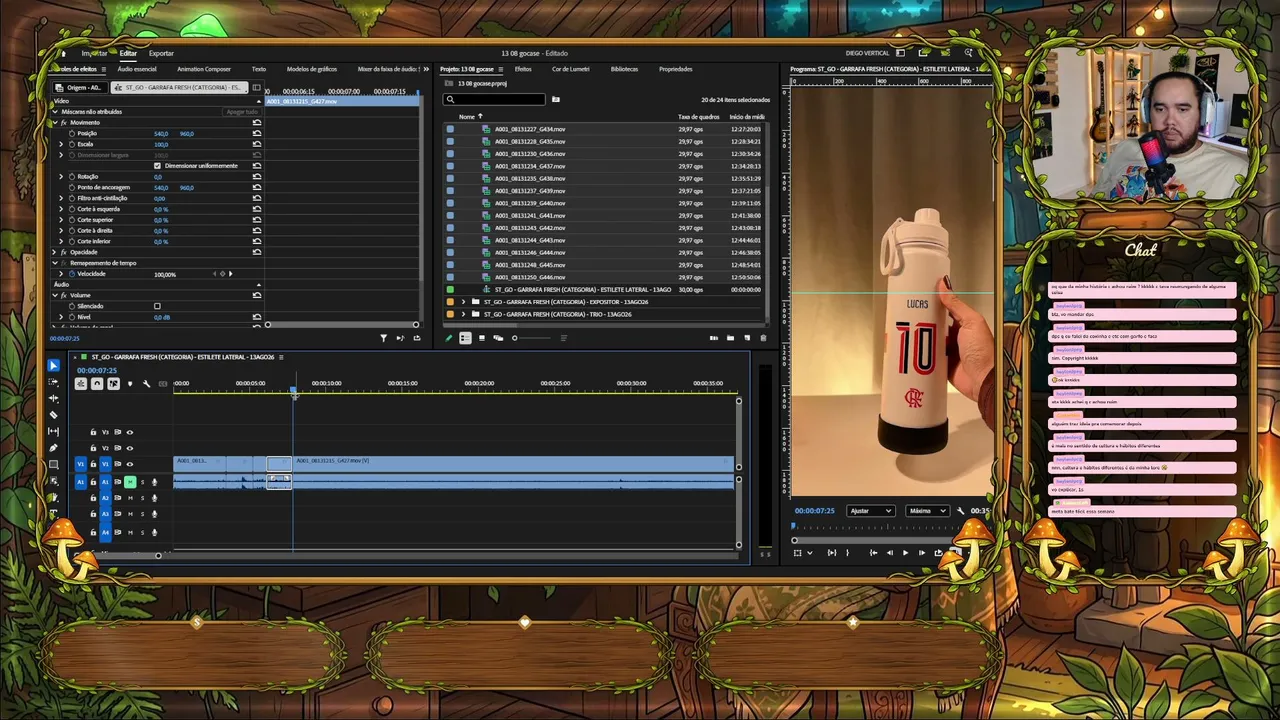
Task: Hide video track V1 output
Action: click(129, 464)
